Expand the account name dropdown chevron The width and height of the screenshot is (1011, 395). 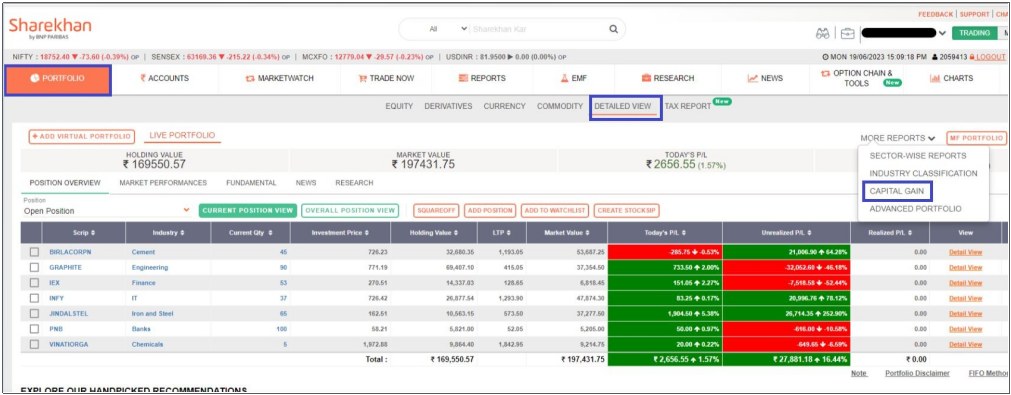tap(943, 33)
